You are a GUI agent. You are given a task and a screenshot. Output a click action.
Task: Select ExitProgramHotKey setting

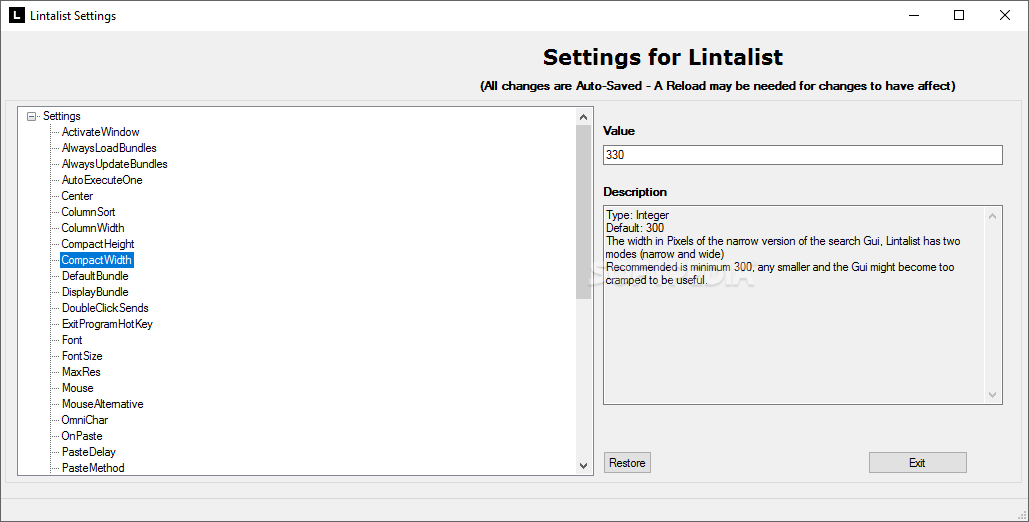(x=107, y=324)
